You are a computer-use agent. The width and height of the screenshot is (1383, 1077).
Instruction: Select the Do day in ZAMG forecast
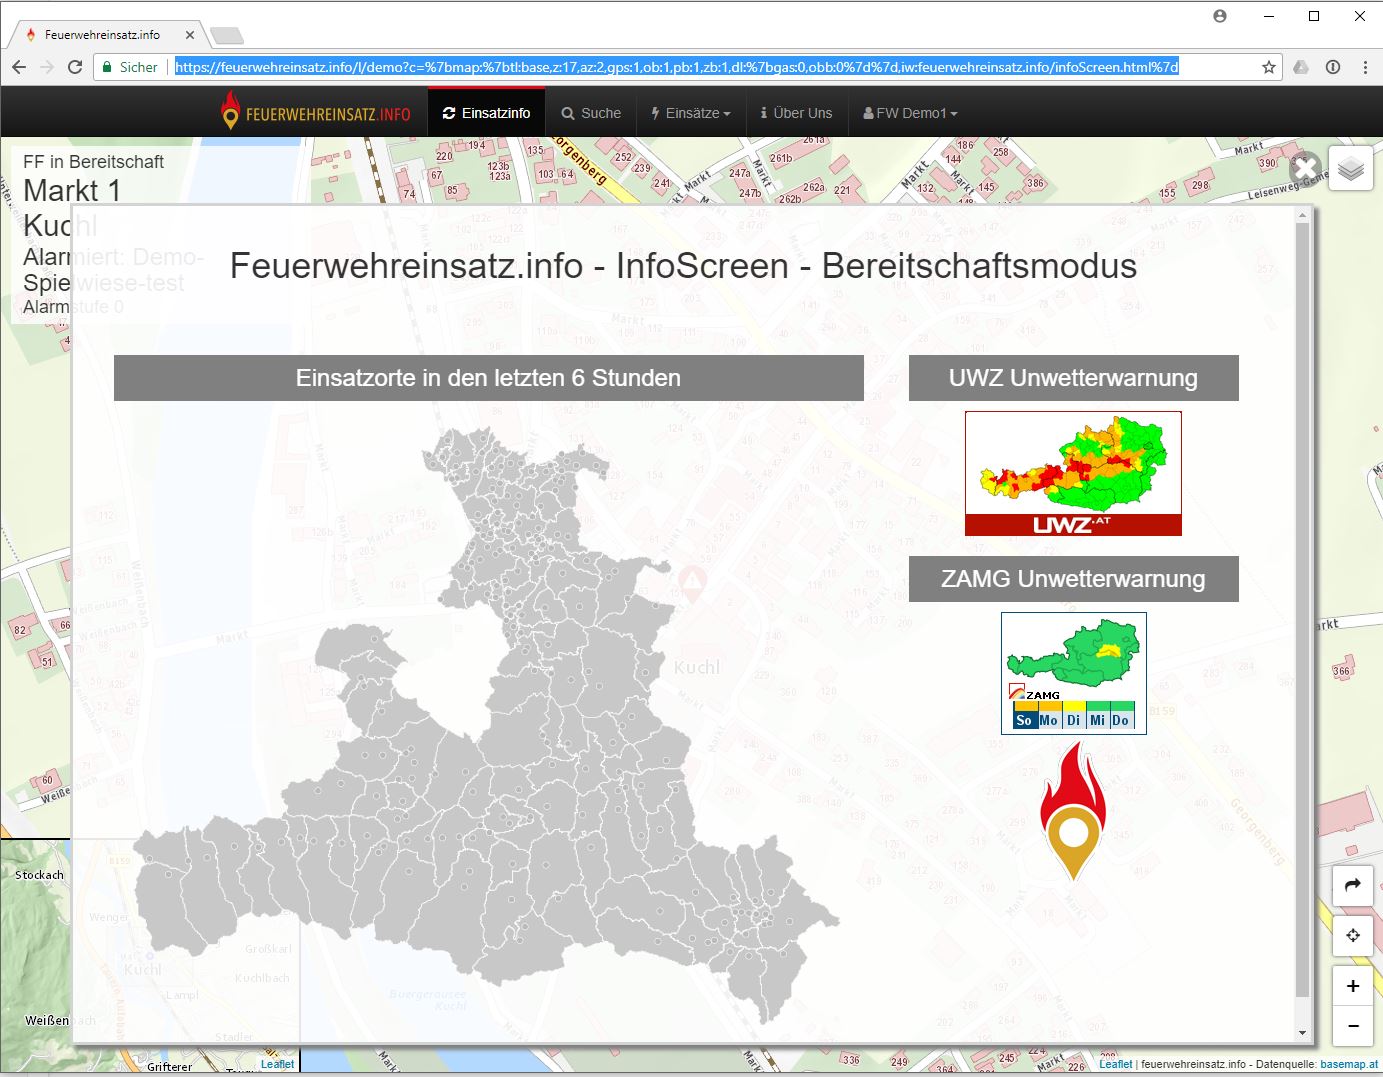point(1121,719)
